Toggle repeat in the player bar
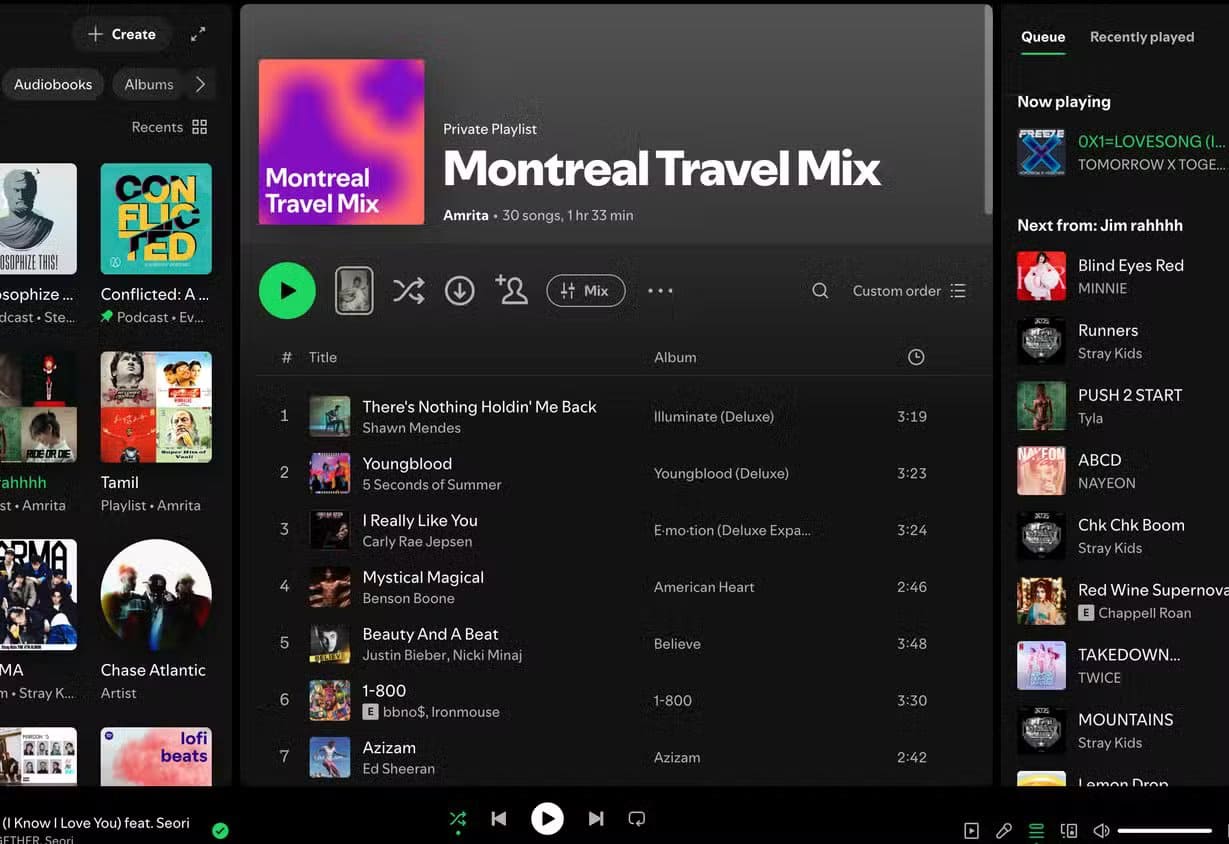The image size is (1229, 844). pos(637,819)
